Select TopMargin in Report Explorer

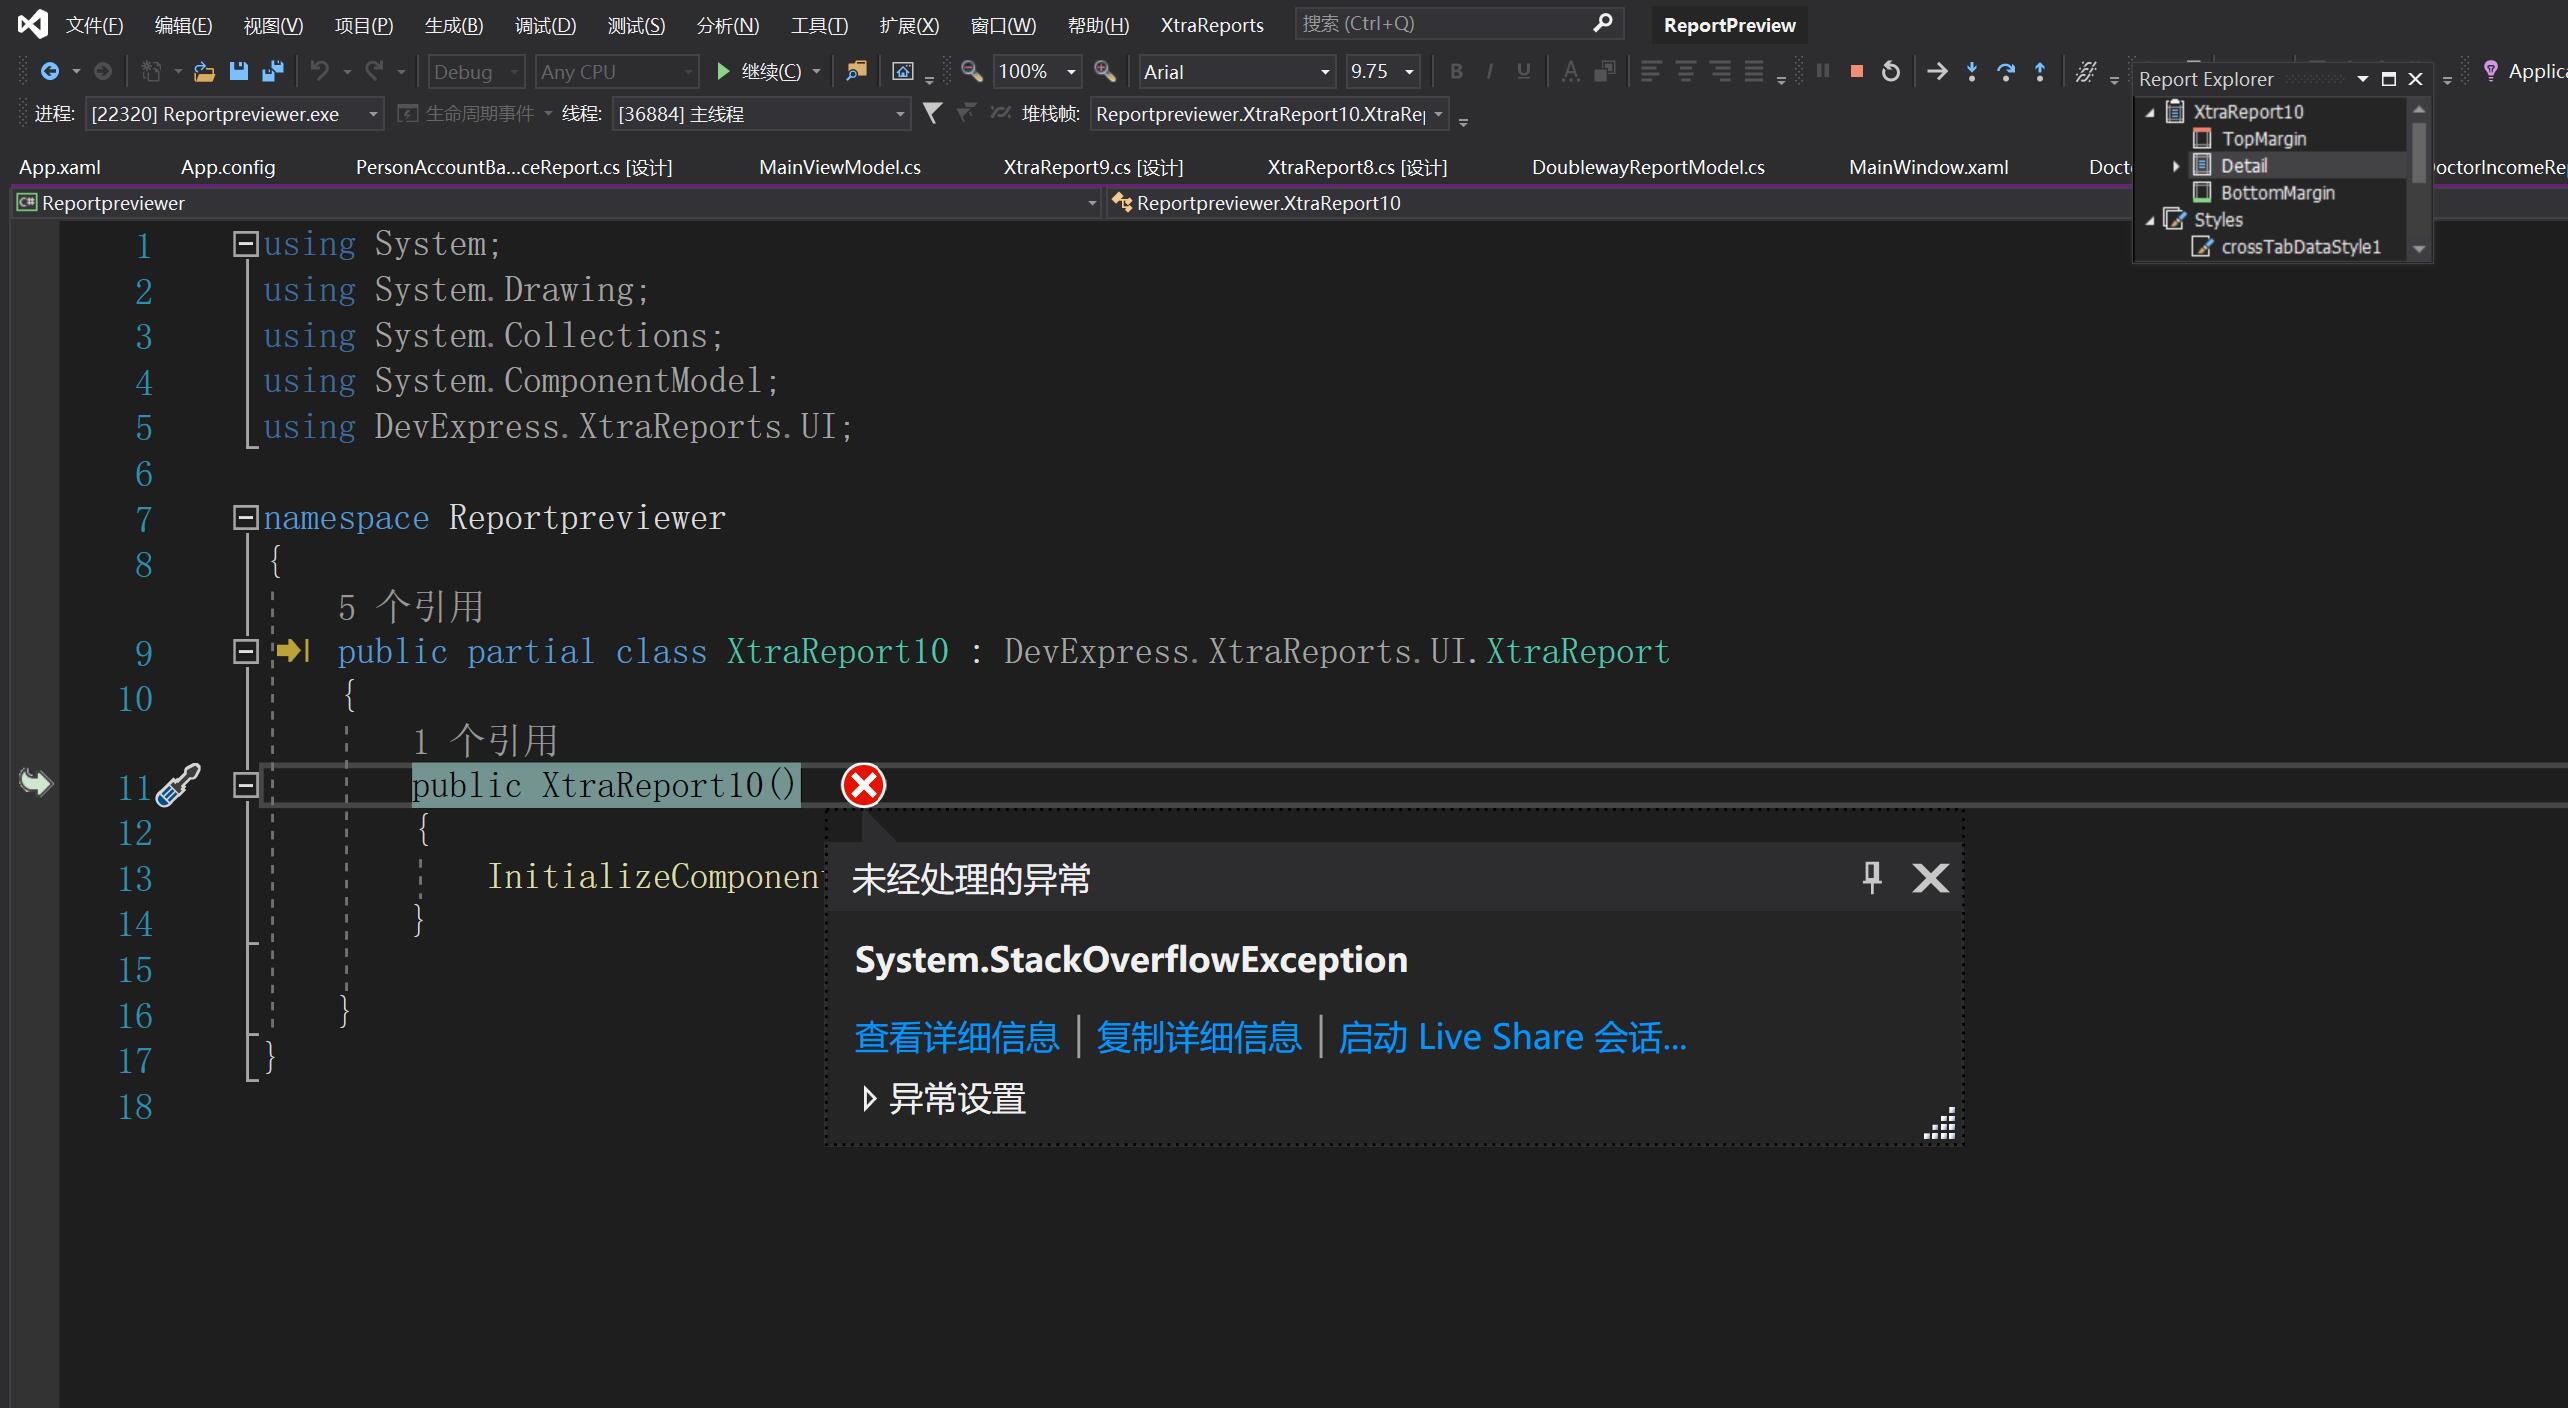[2264, 139]
